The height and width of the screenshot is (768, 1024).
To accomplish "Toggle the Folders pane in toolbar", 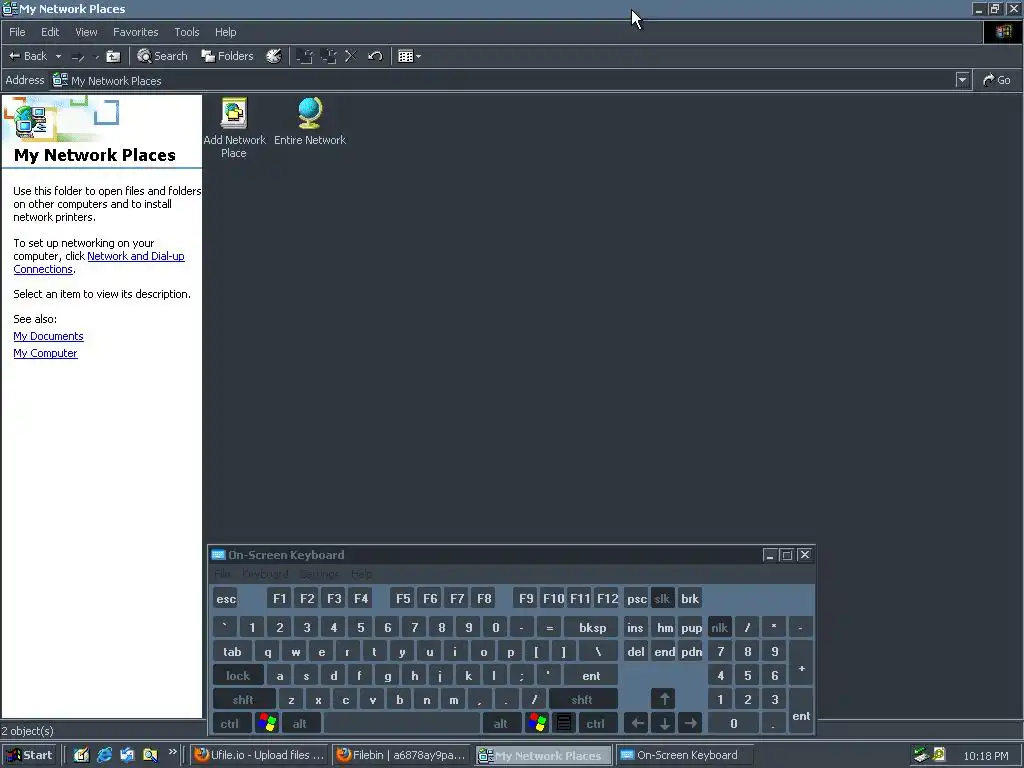I will [x=227, y=56].
